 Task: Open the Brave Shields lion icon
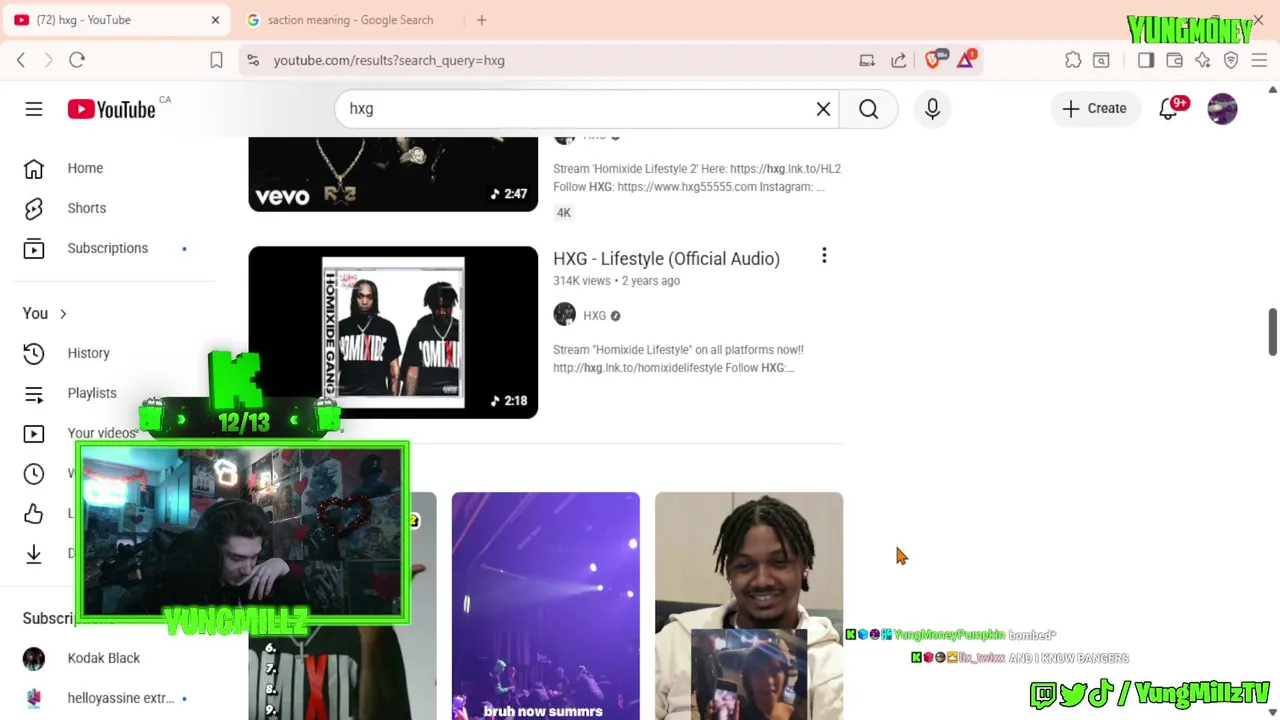933,60
